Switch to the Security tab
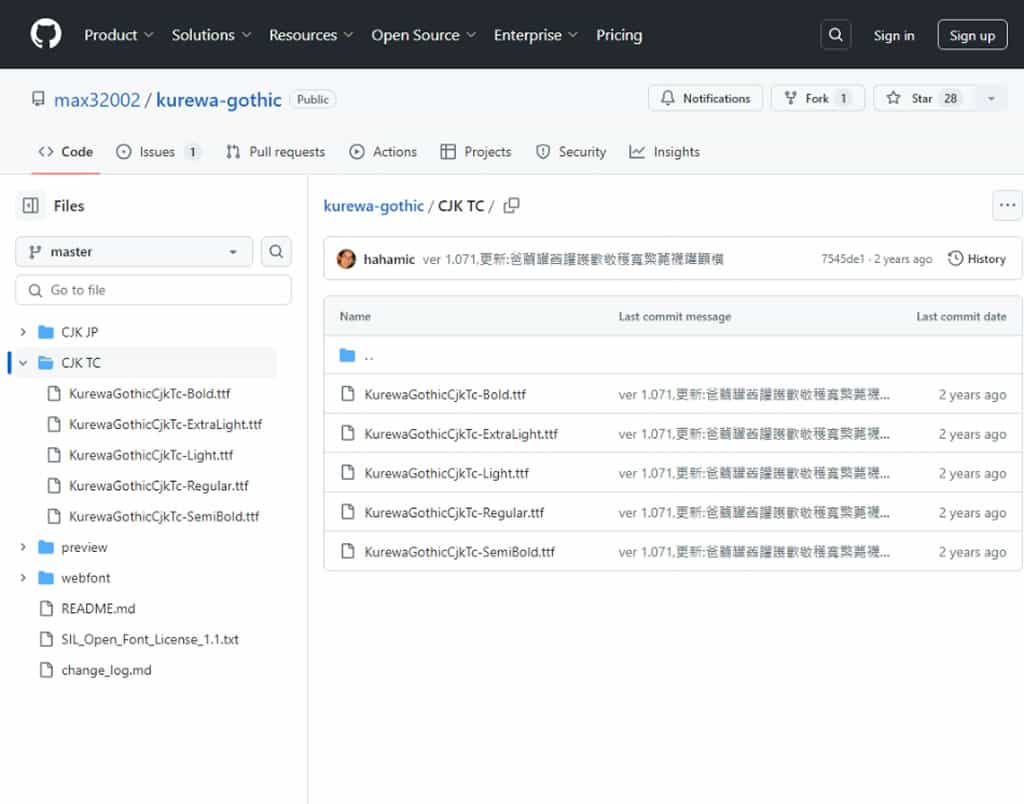Image resolution: width=1024 pixels, height=804 pixels. click(x=571, y=152)
